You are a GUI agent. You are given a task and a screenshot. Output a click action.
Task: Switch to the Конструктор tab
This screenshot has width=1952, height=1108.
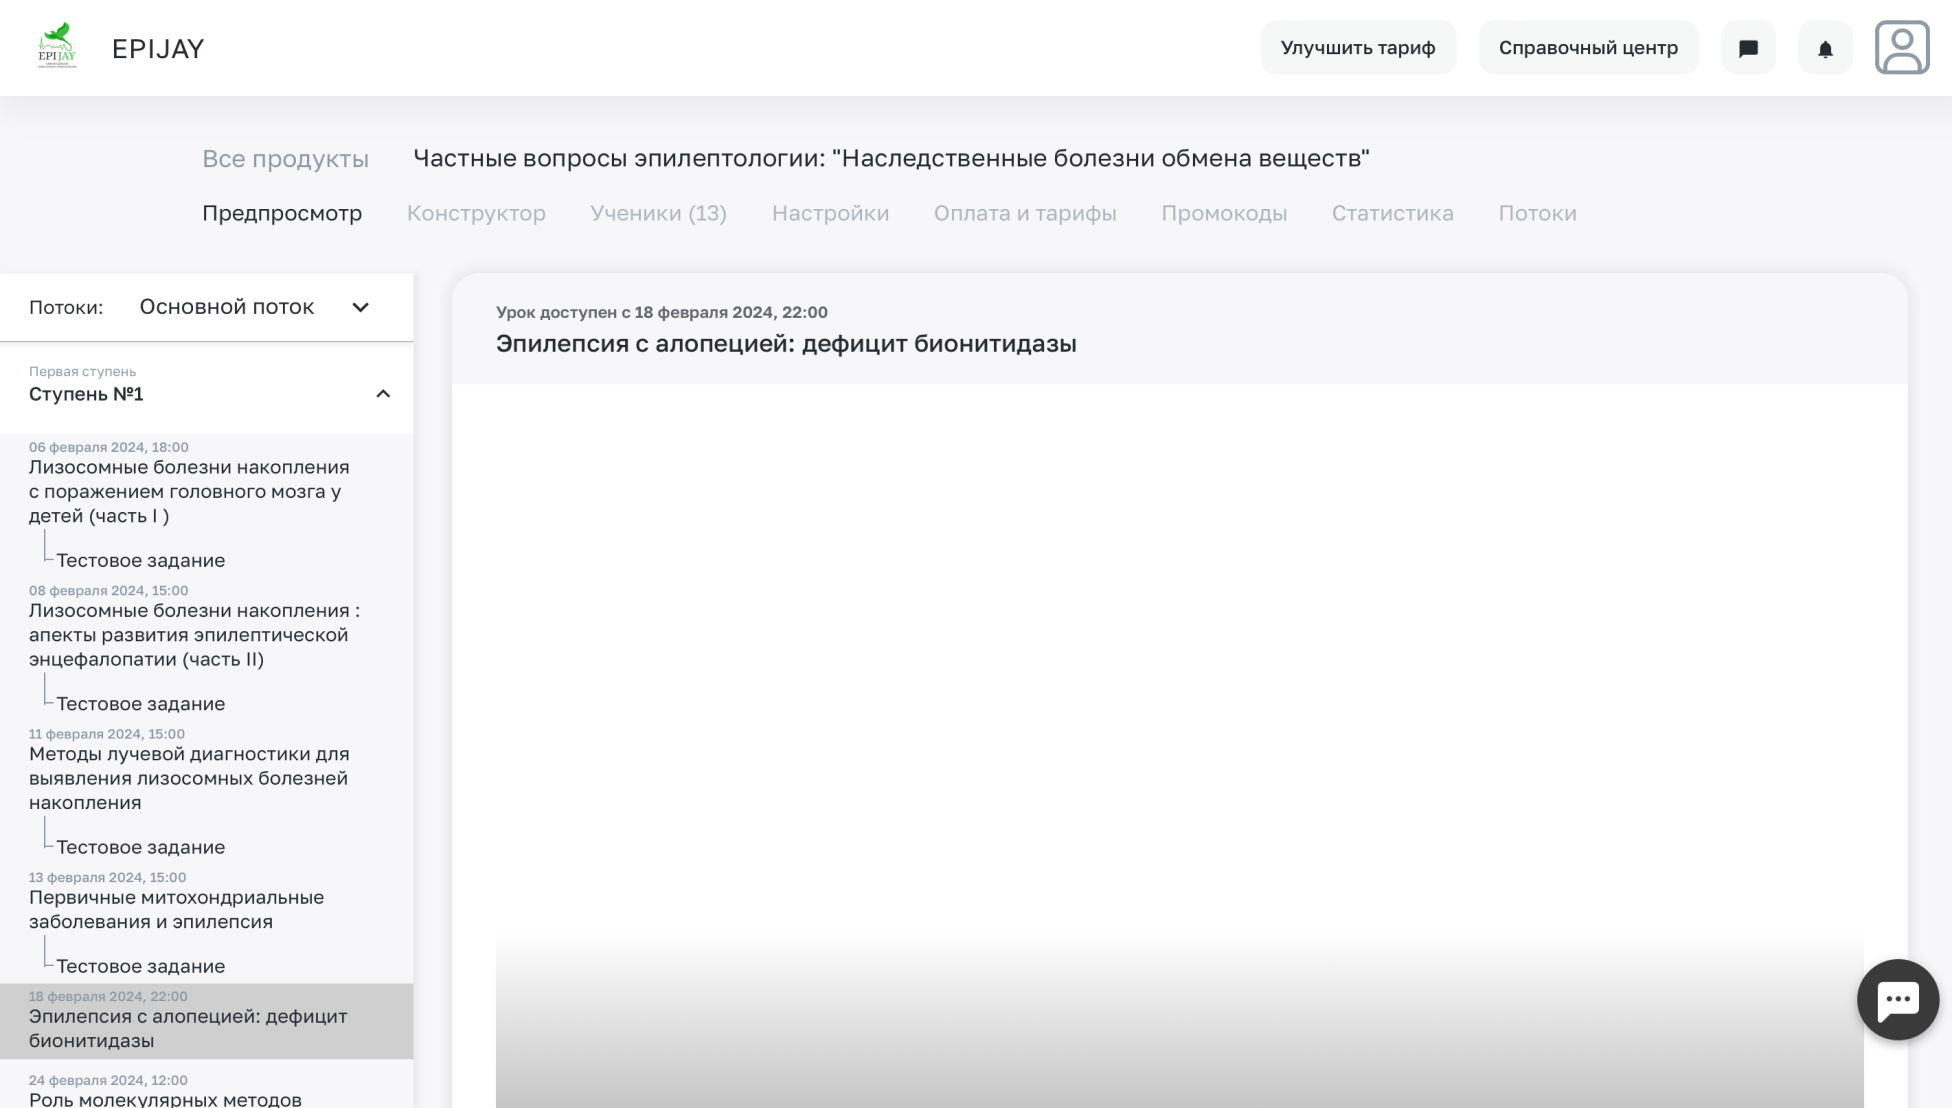pyautogui.click(x=476, y=213)
